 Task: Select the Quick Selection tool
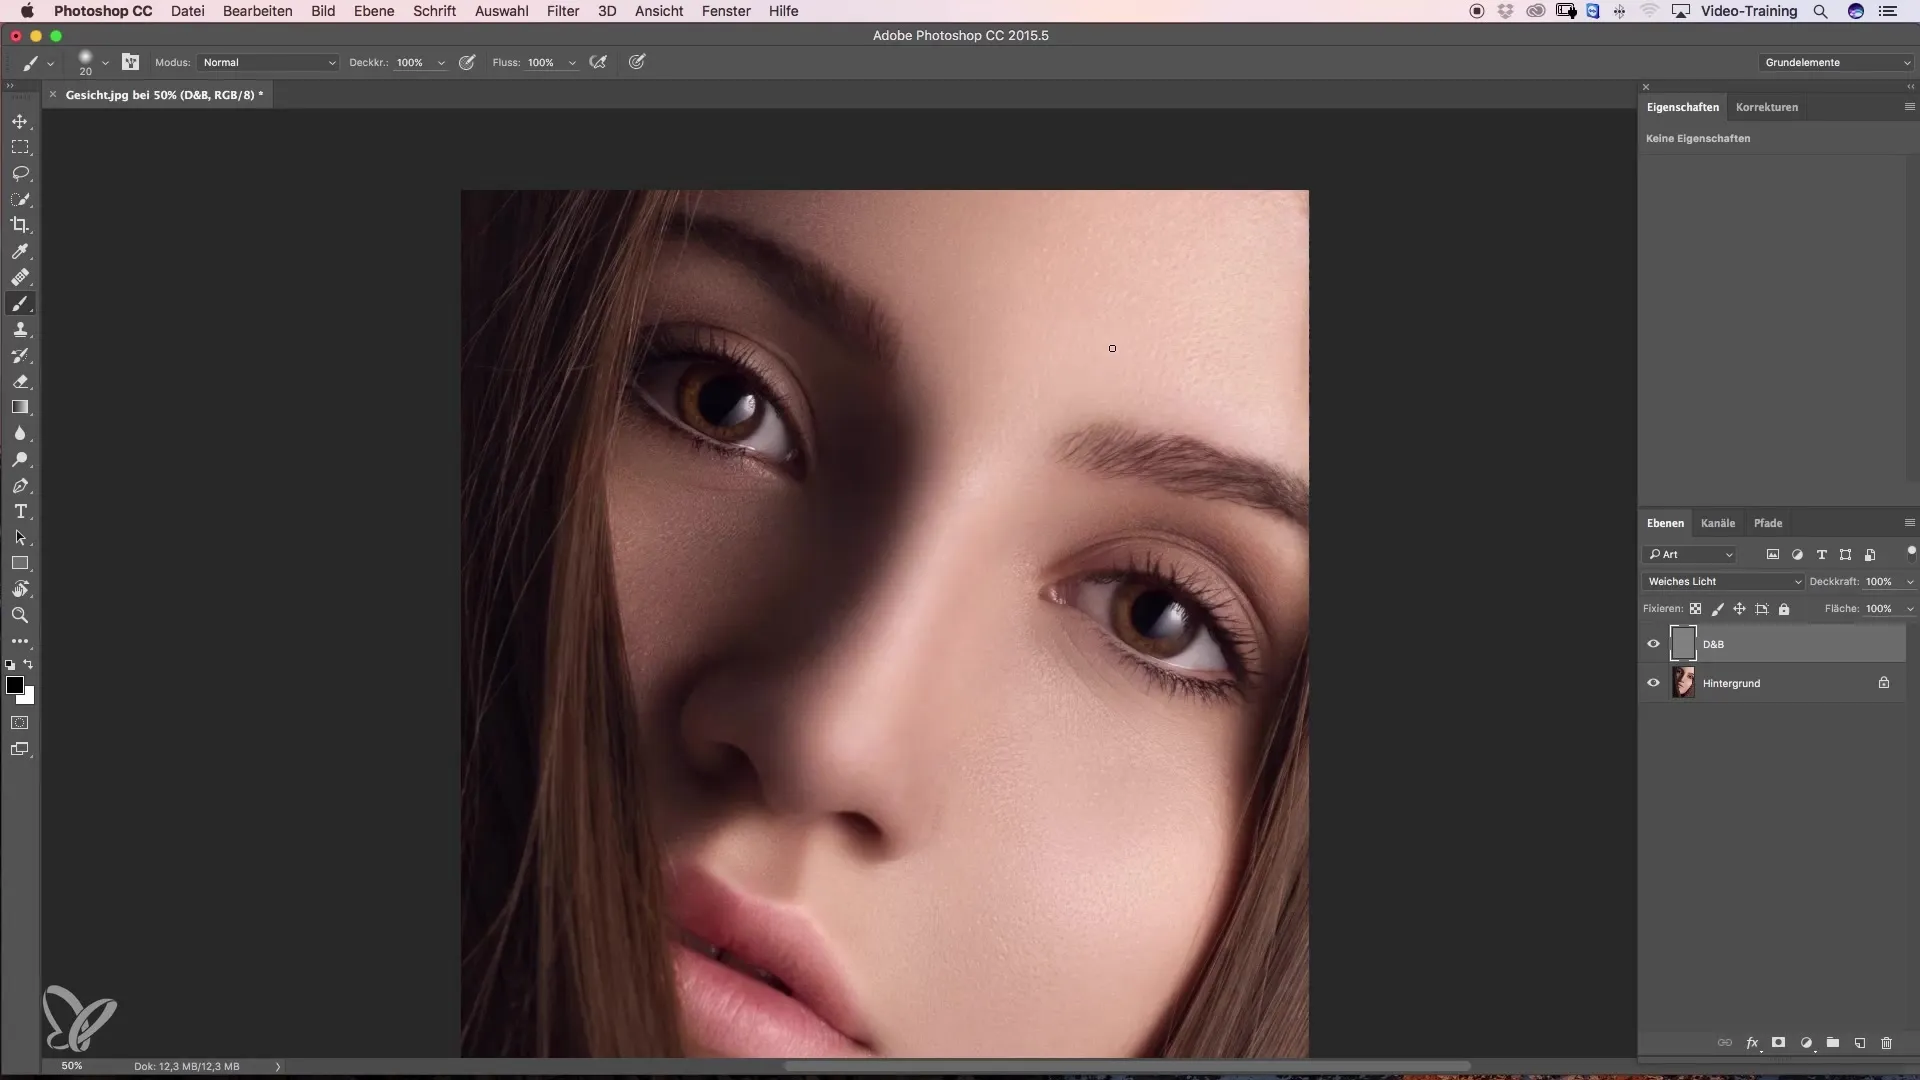tap(20, 199)
